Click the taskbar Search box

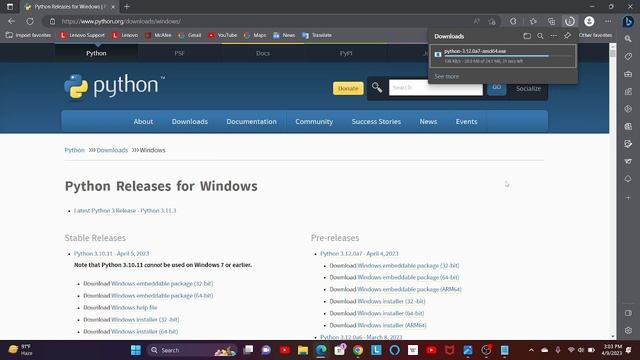(x=192, y=350)
